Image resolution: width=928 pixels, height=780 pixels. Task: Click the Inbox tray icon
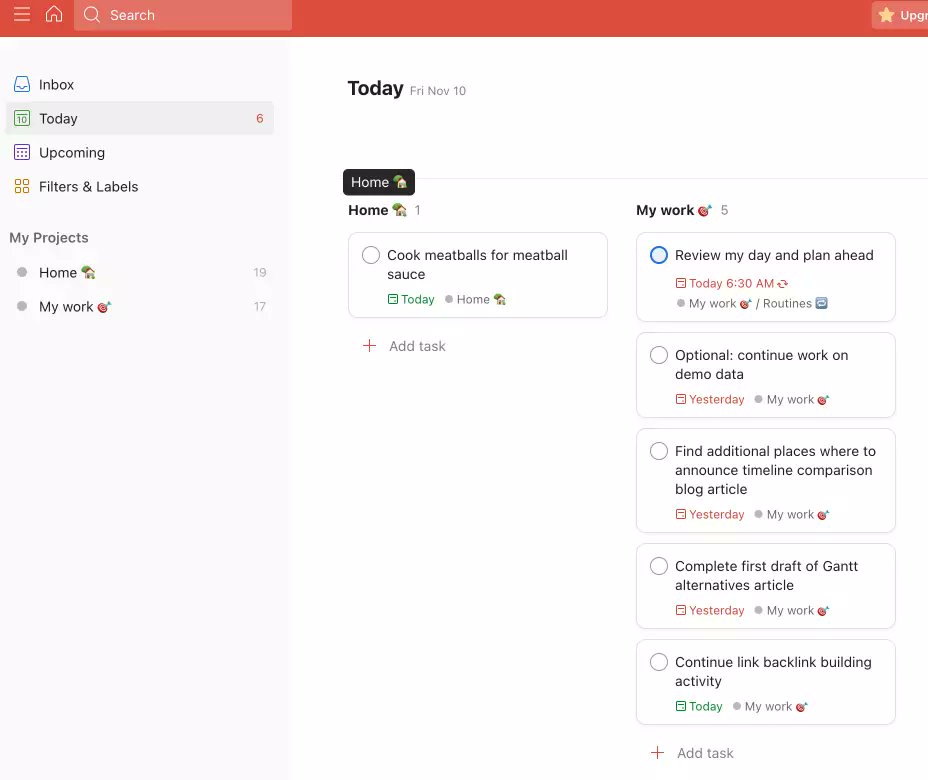[22, 85]
